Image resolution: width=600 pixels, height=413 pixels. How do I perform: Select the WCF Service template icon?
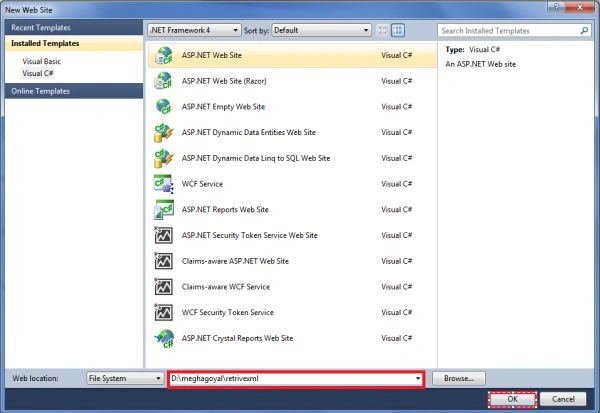tap(164, 184)
